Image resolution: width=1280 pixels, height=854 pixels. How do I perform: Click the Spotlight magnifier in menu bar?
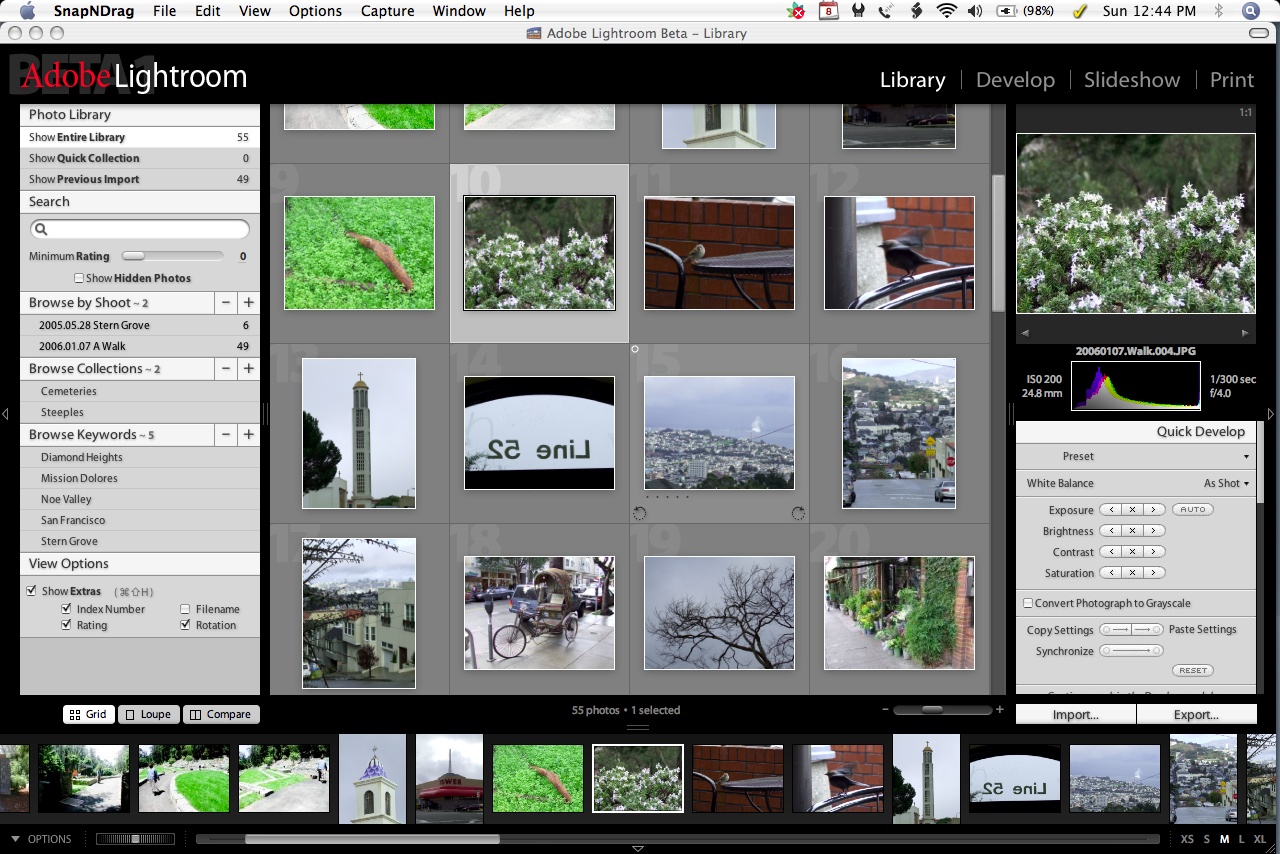[1250, 11]
